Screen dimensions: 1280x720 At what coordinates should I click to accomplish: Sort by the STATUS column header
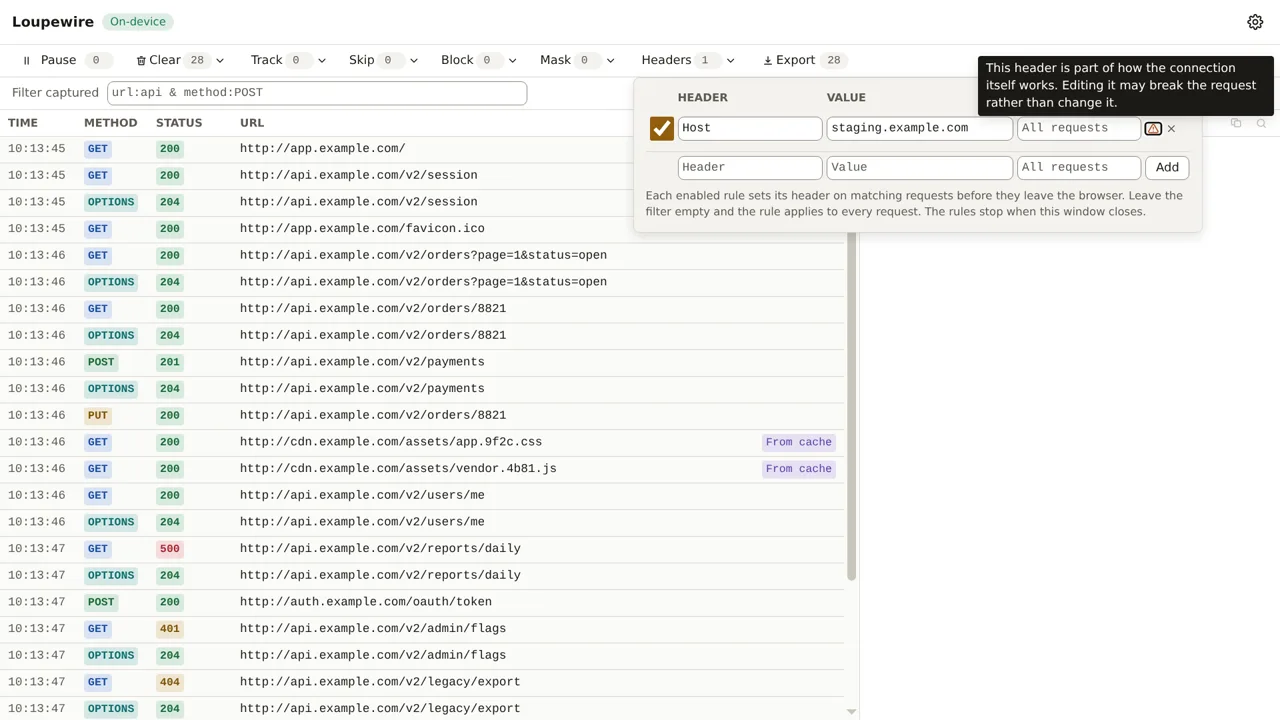179,123
